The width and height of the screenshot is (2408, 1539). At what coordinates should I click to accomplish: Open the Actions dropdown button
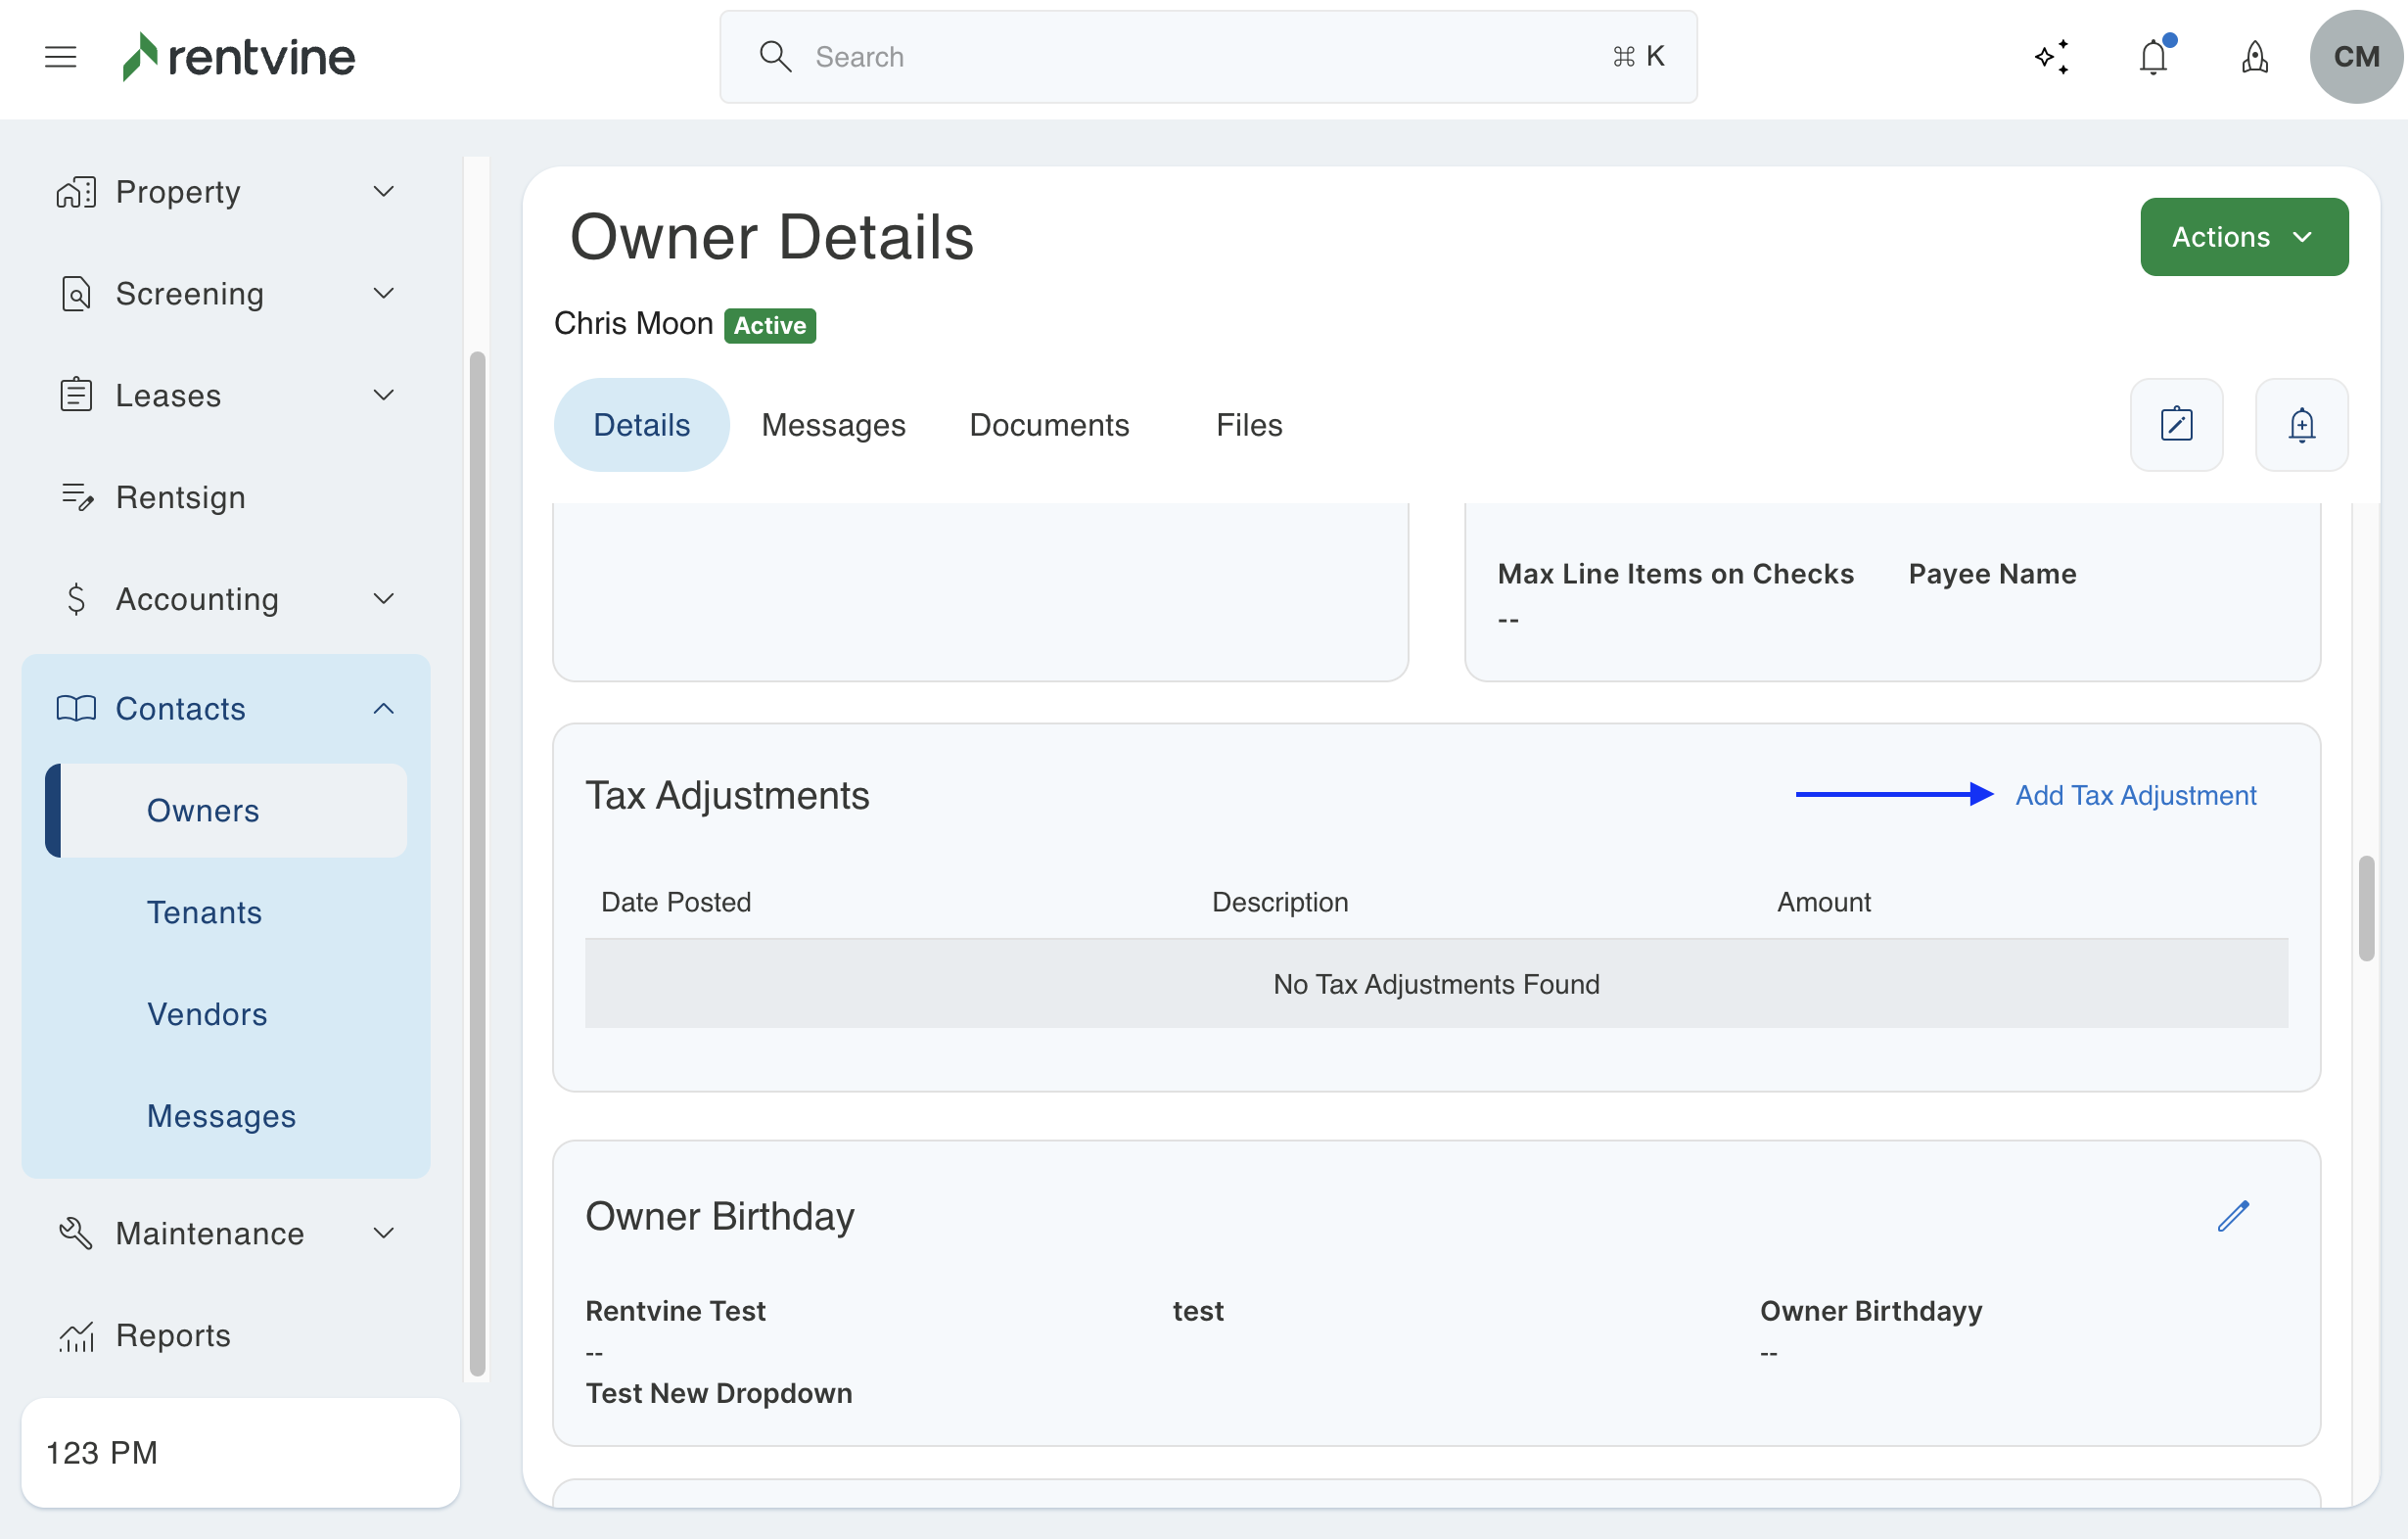click(2243, 237)
